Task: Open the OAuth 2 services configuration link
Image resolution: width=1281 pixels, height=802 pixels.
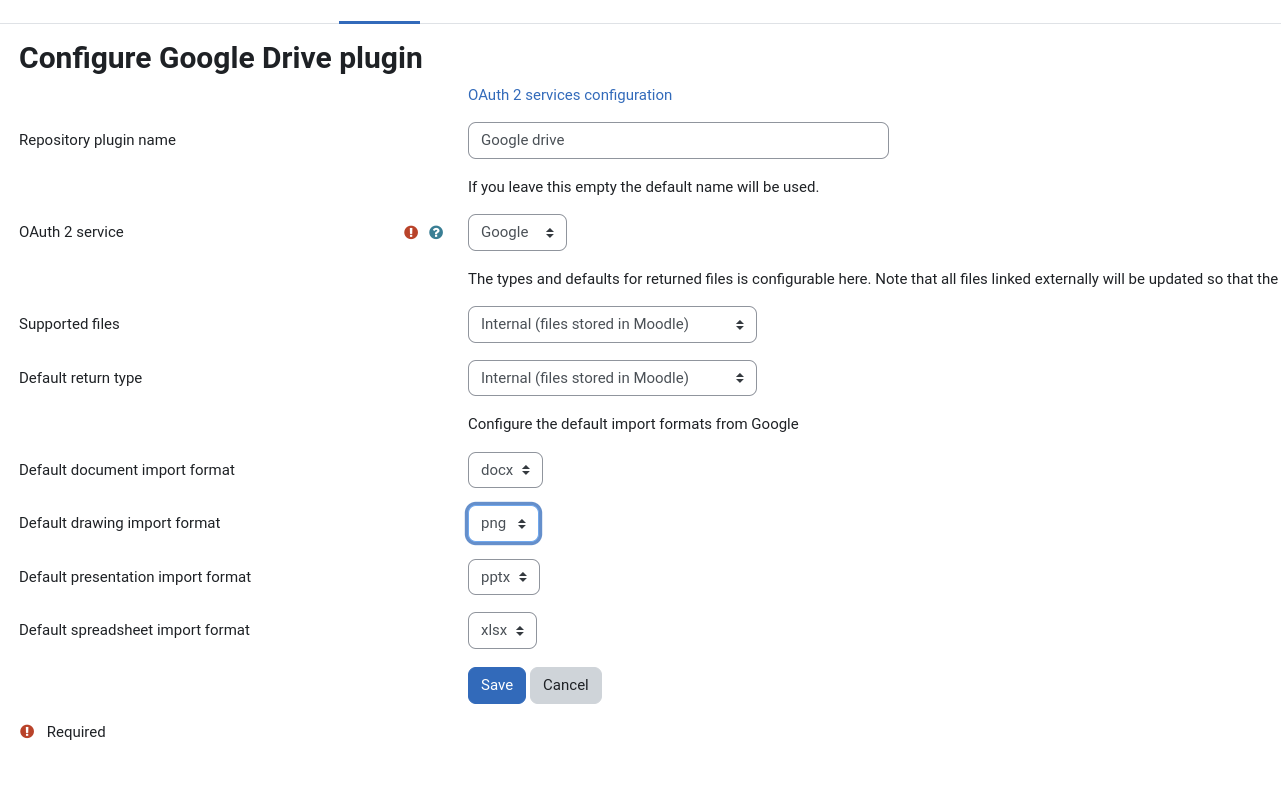Action: click(x=570, y=95)
